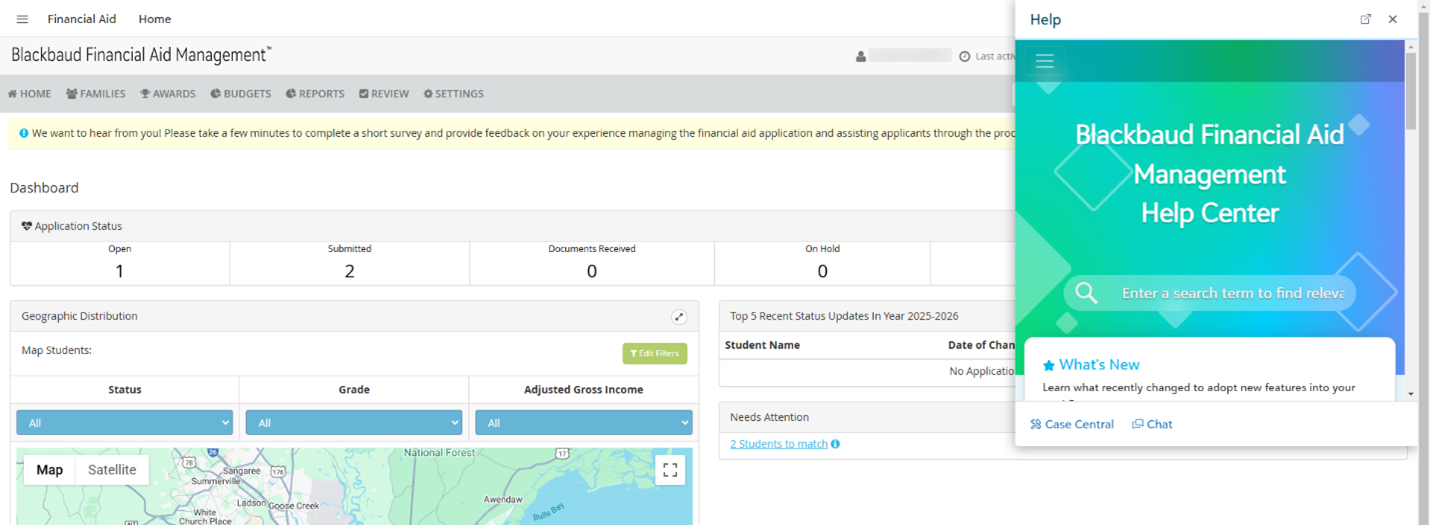Click the Blackbaud Financial Aid Management title

[x=141, y=56]
